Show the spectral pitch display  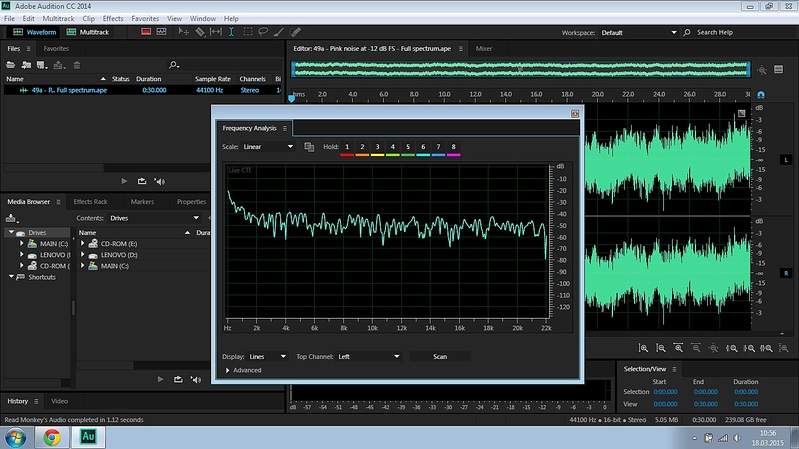(162, 32)
